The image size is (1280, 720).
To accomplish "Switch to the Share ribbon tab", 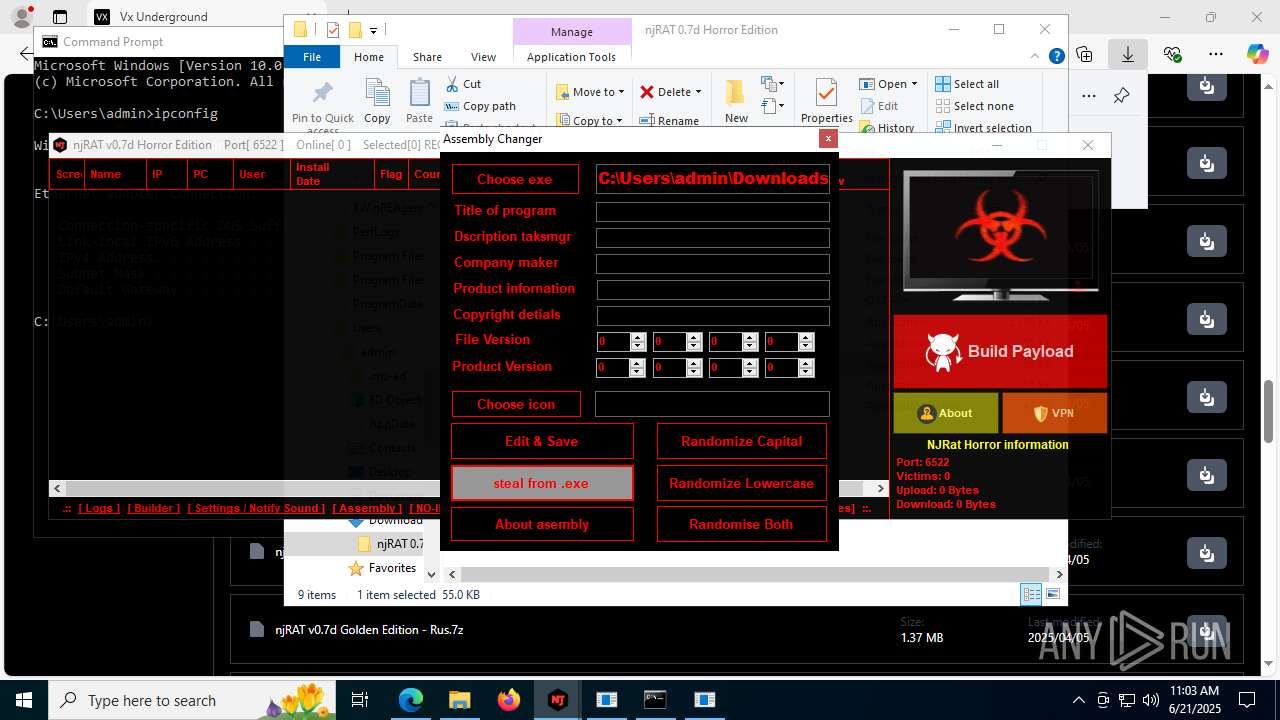I will [427, 57].
